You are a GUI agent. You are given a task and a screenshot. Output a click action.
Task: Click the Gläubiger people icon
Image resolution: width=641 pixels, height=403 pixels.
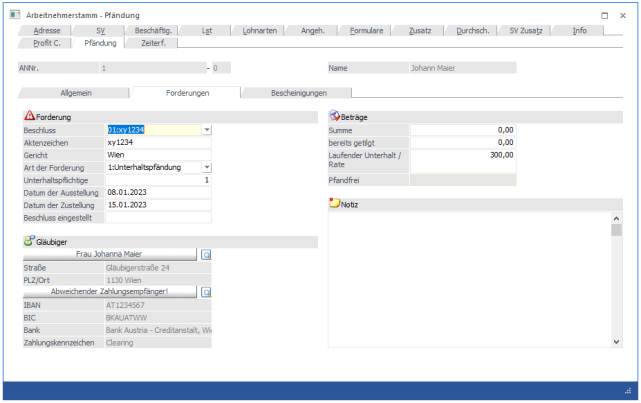pos(28,241)
